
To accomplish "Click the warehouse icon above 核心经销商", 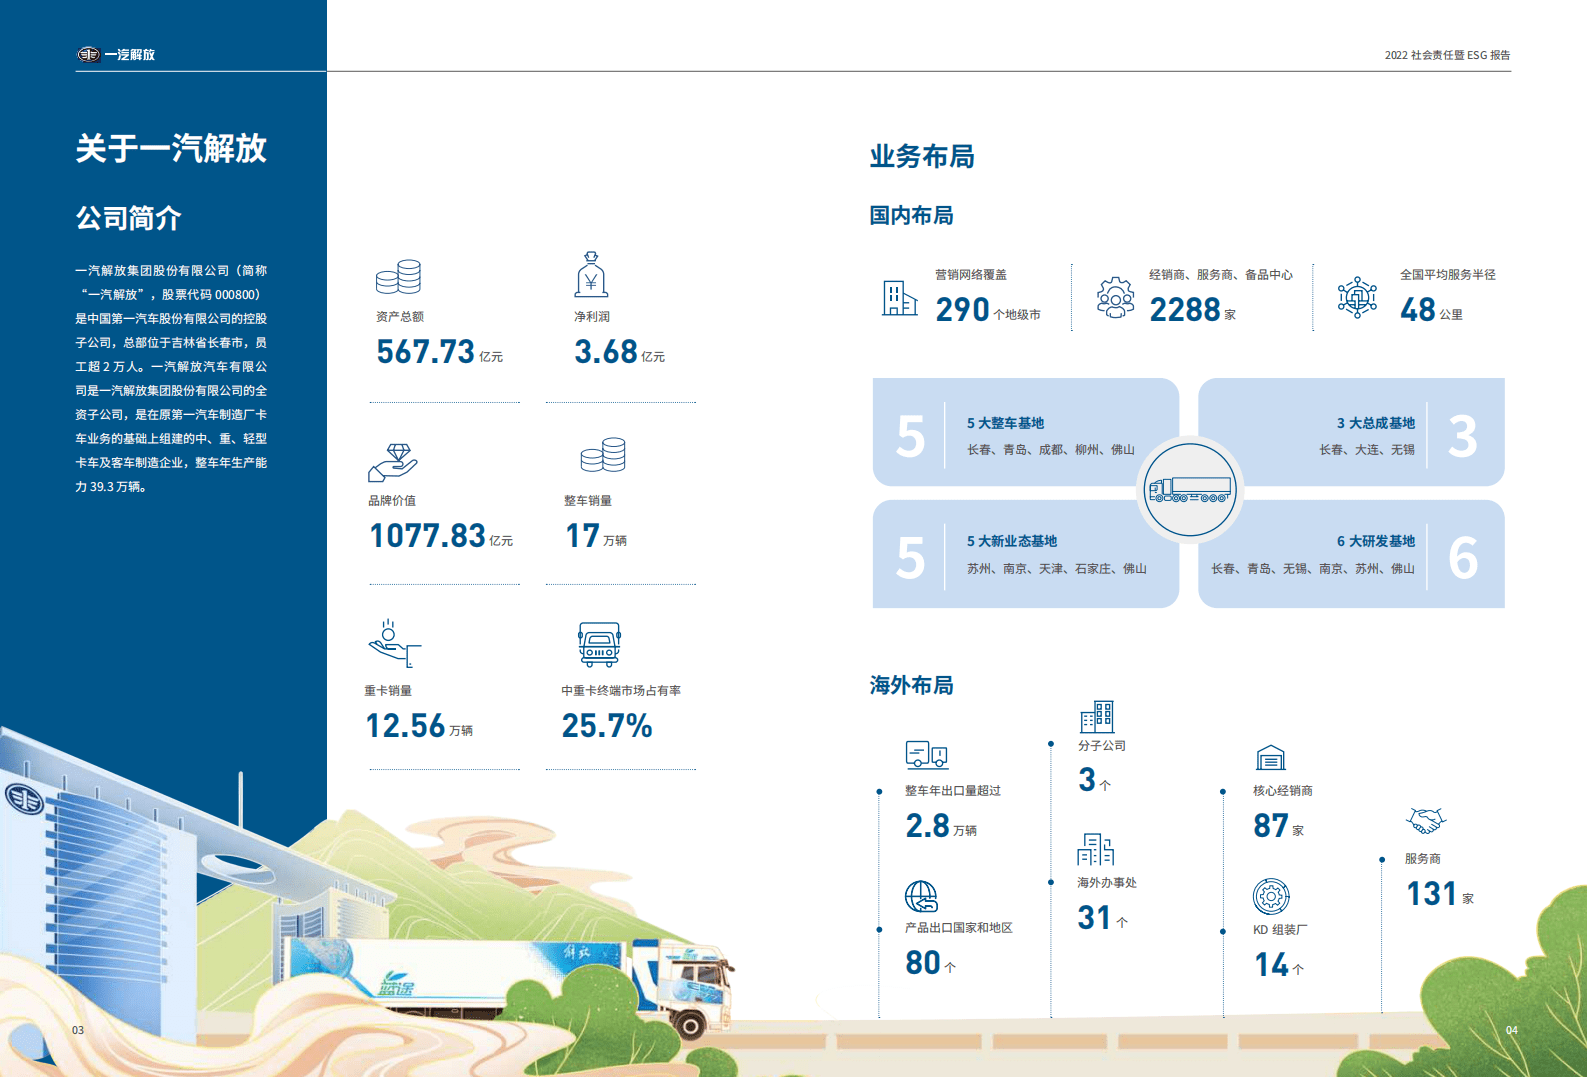I will click(1270, 758).
